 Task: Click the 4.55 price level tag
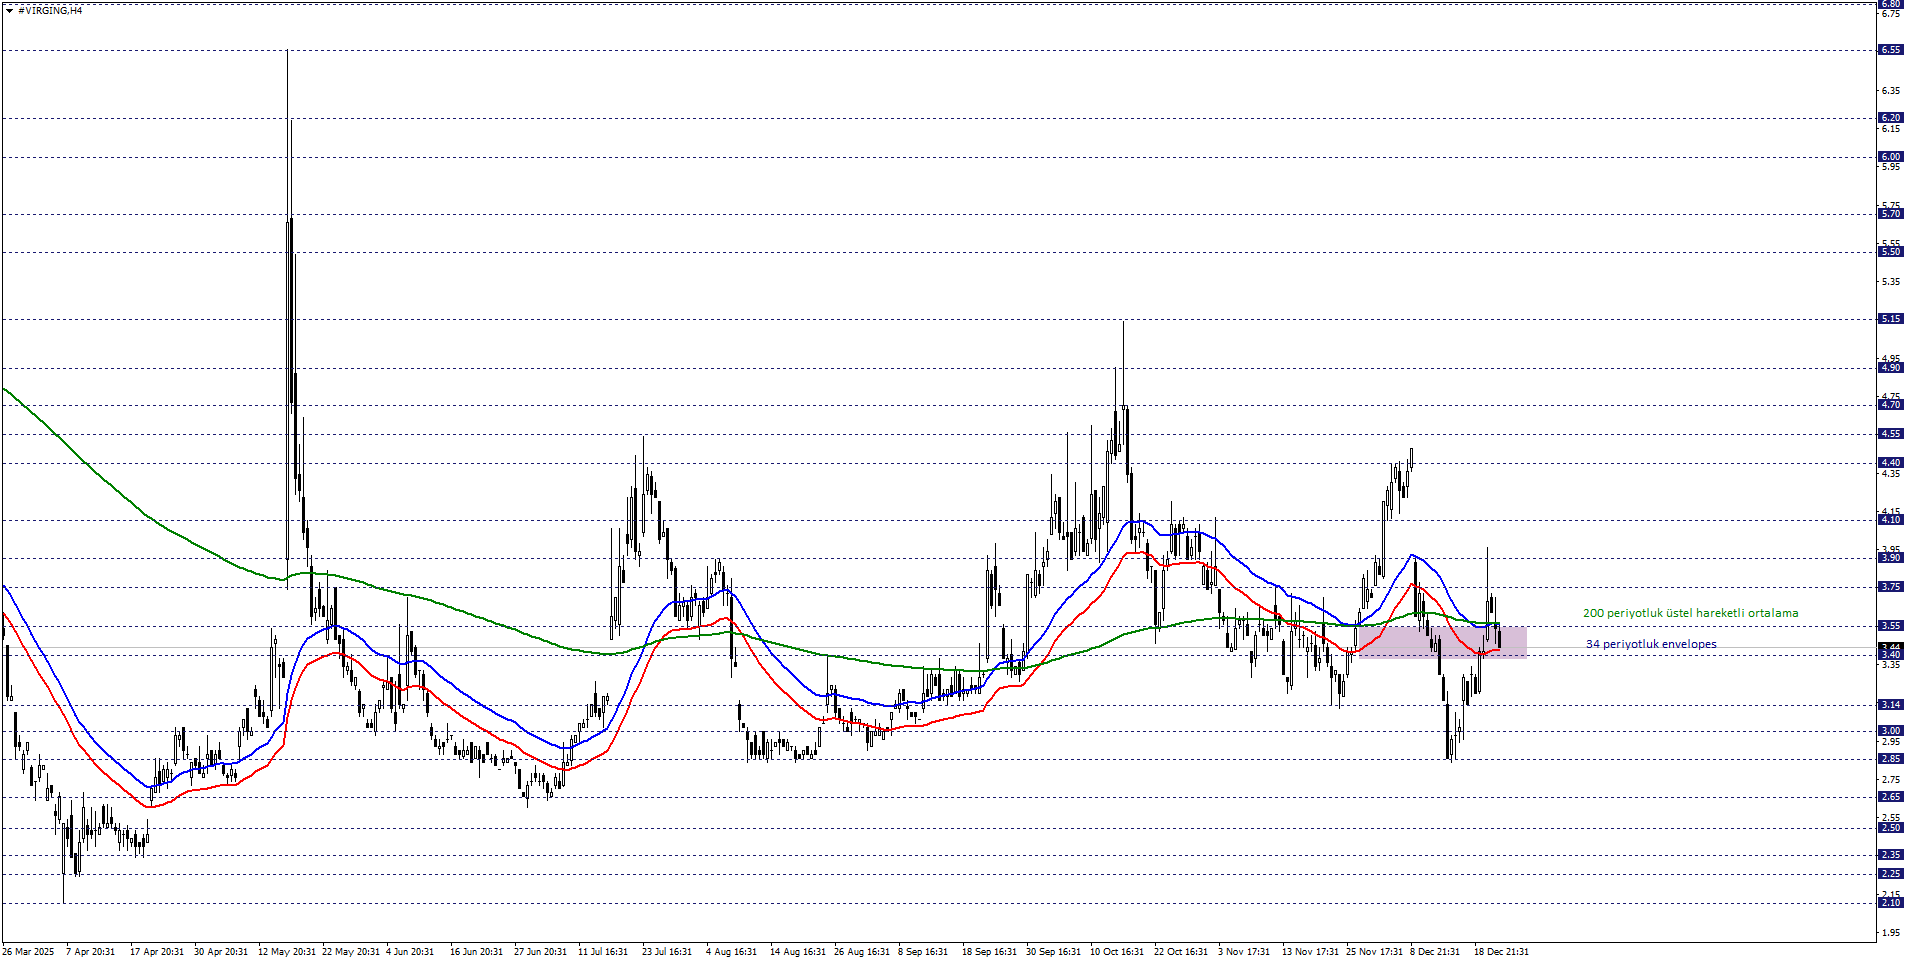(1890, 434)
